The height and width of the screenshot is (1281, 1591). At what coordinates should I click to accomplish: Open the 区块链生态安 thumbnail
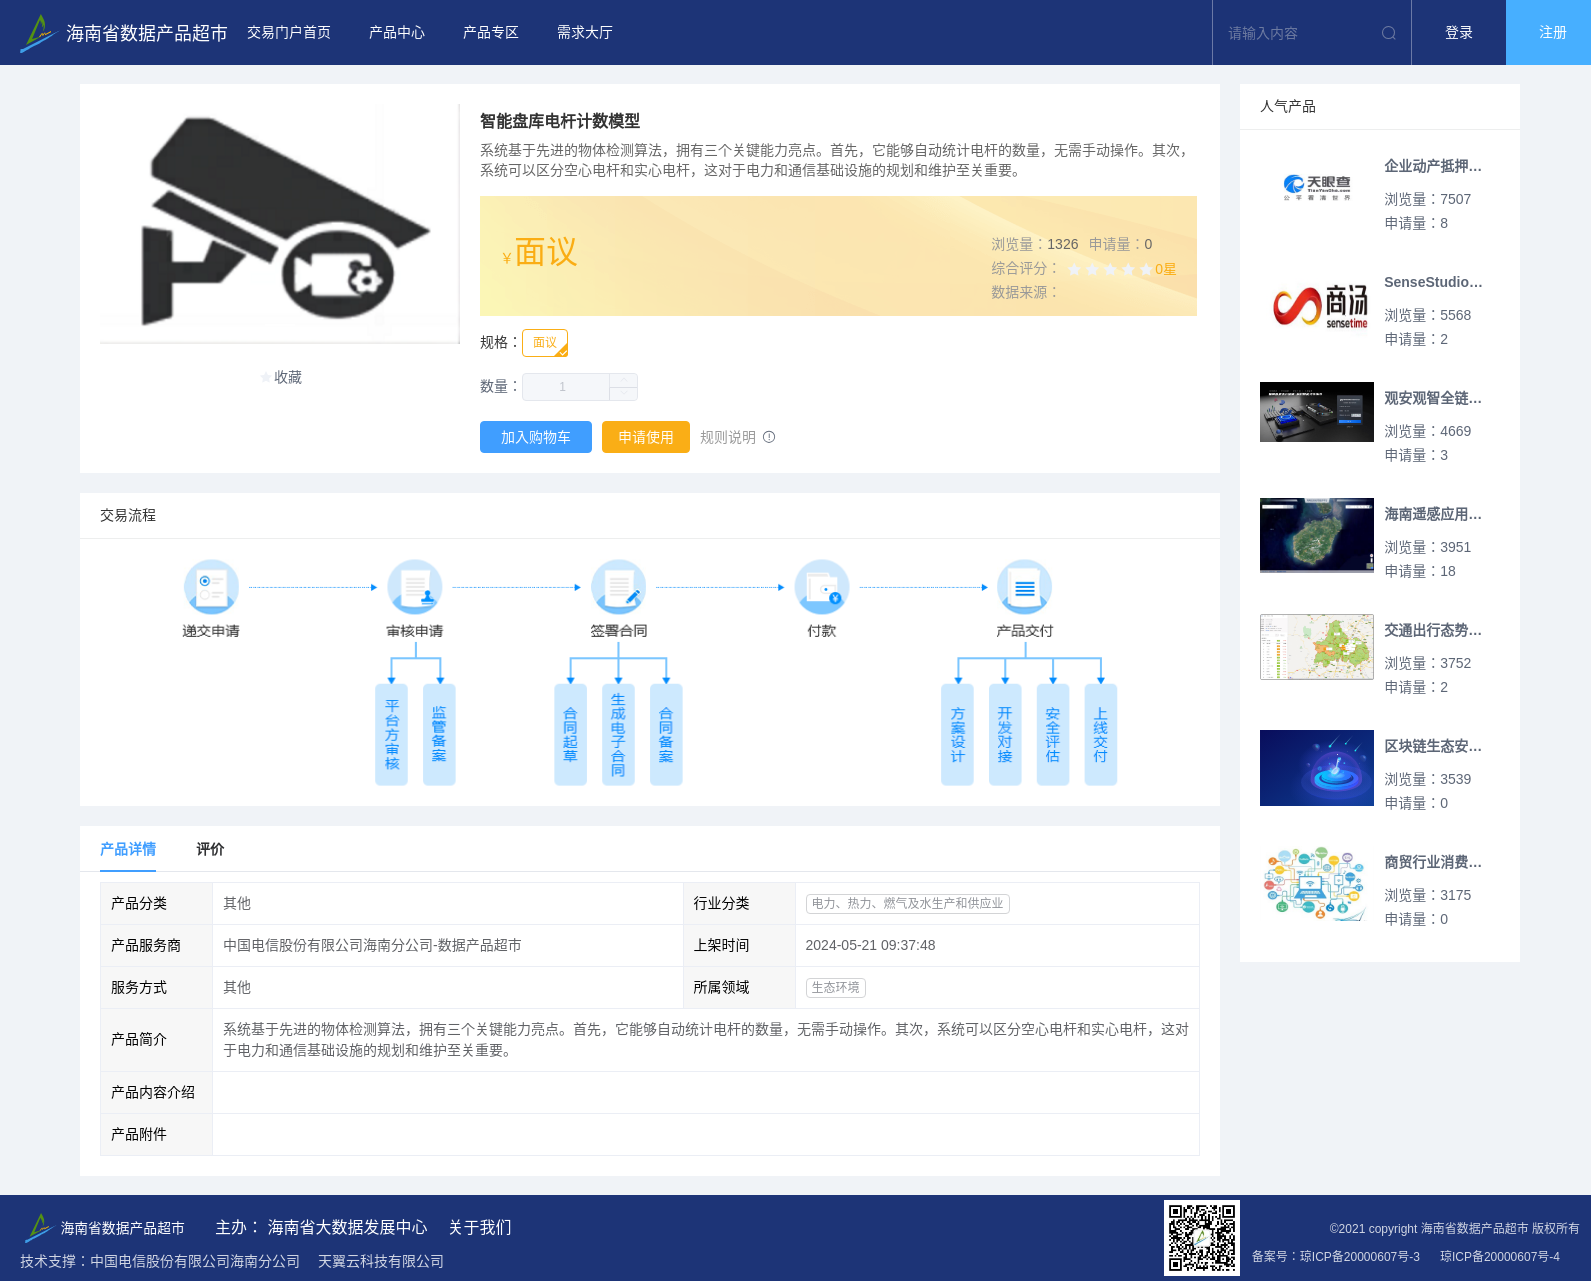1317,768
